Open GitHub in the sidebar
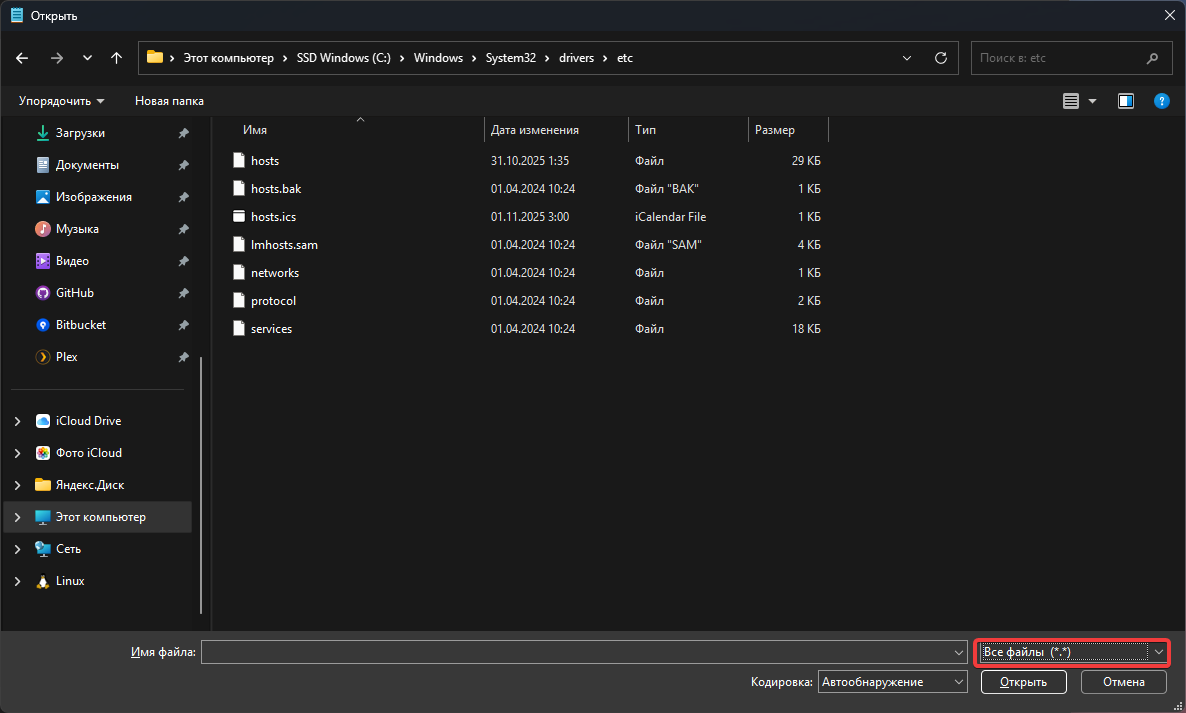Viewport: 1186px width, 713px height. tap(75, 293)
